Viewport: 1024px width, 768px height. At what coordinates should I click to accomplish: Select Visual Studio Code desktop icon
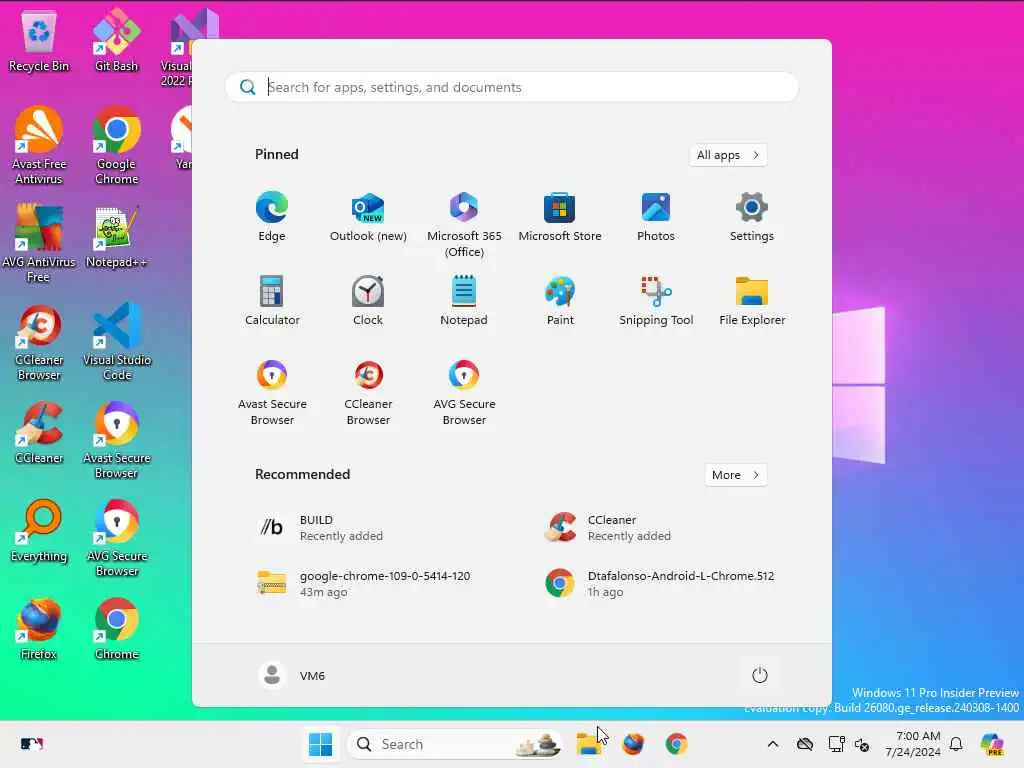point(116,342)
